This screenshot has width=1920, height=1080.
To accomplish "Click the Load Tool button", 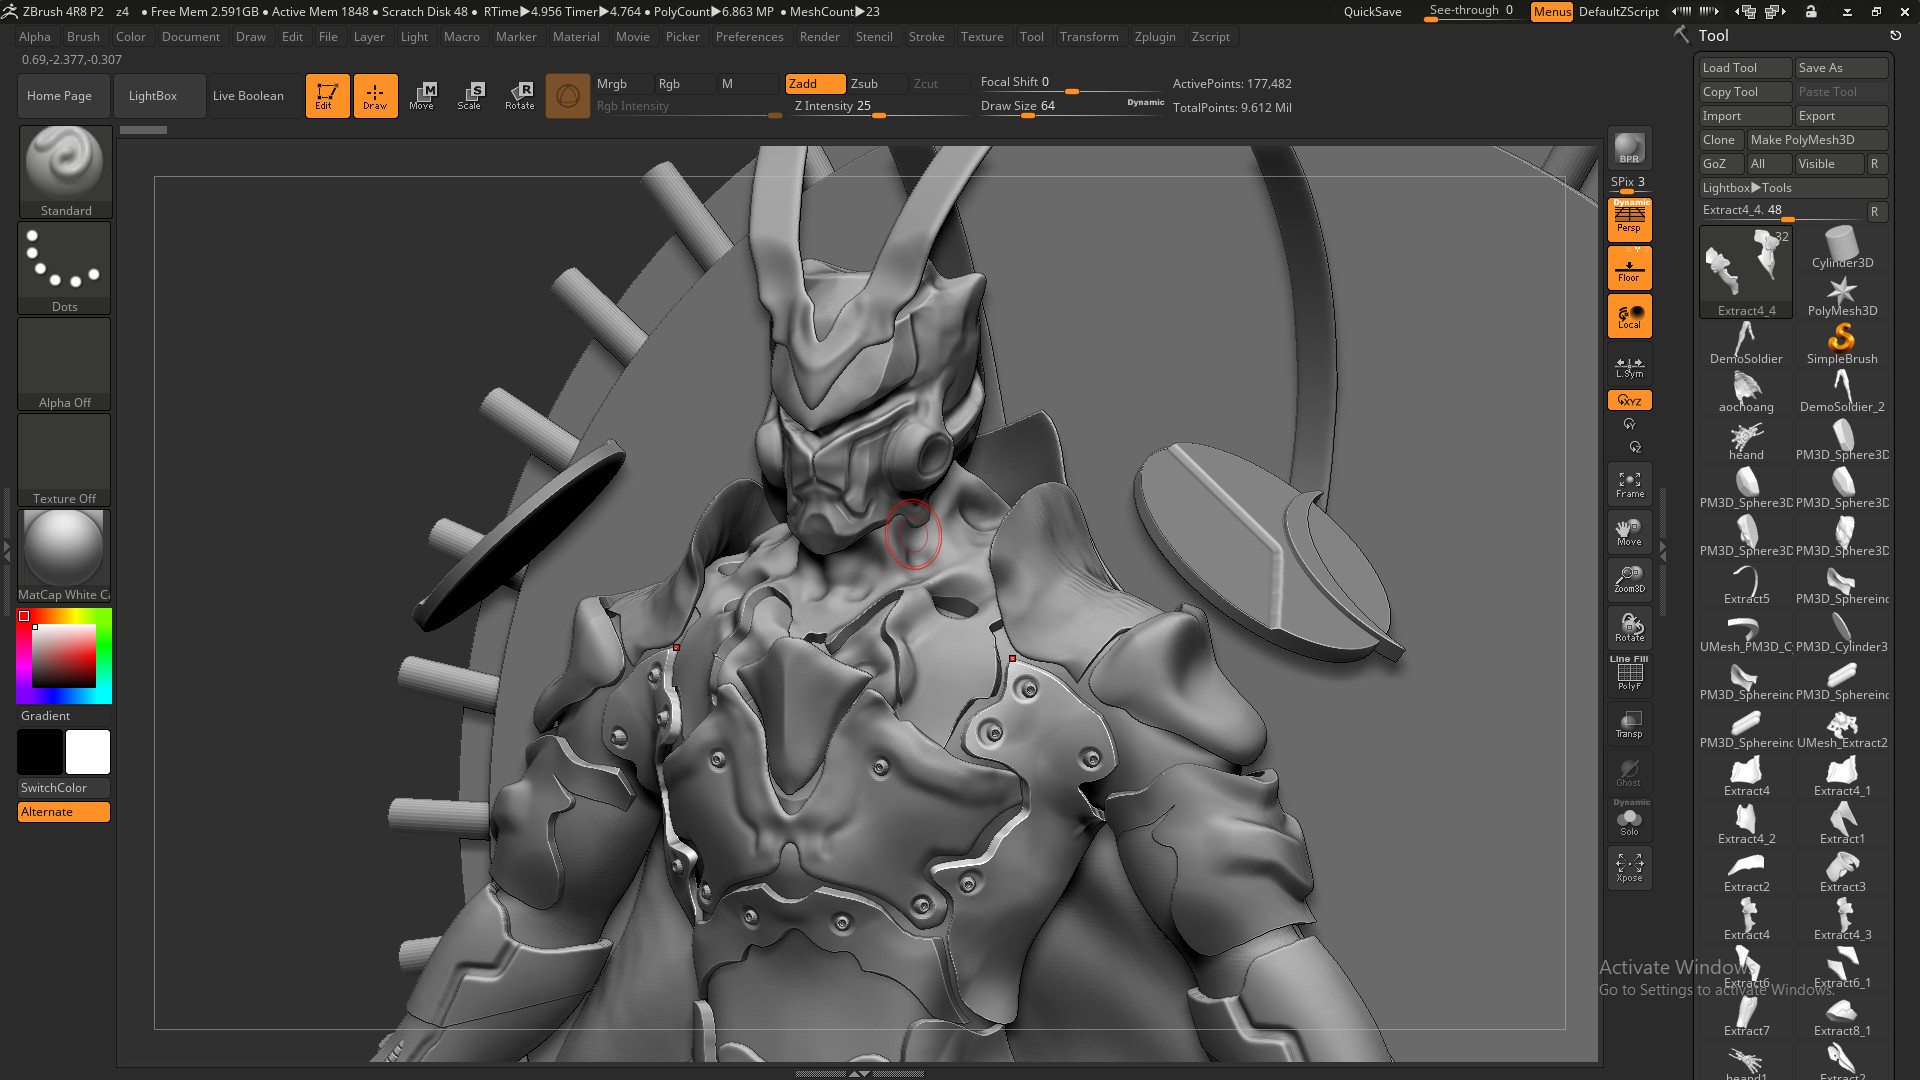I will [x=1744, y=68].
